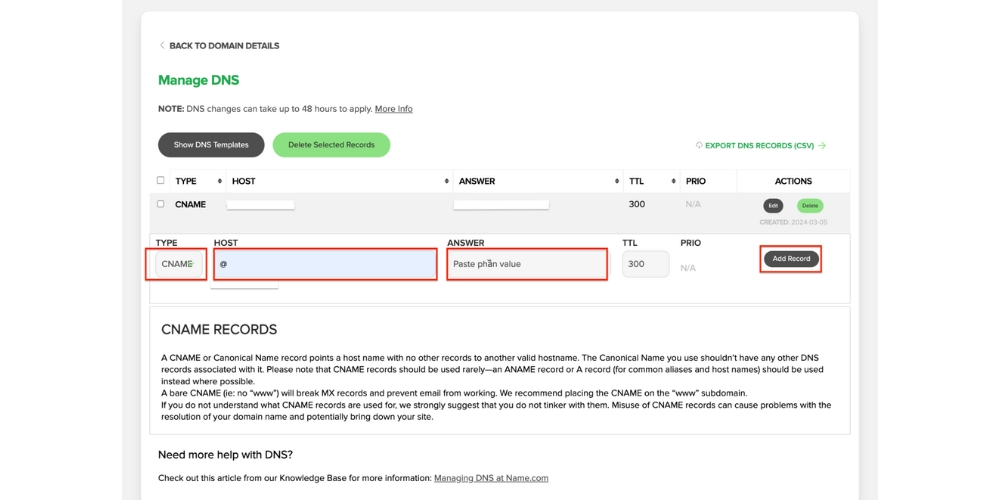This screenshot has height=500, width=1000.
Task: Click the ANSWER field with Paste phần value
Action: 527,264
